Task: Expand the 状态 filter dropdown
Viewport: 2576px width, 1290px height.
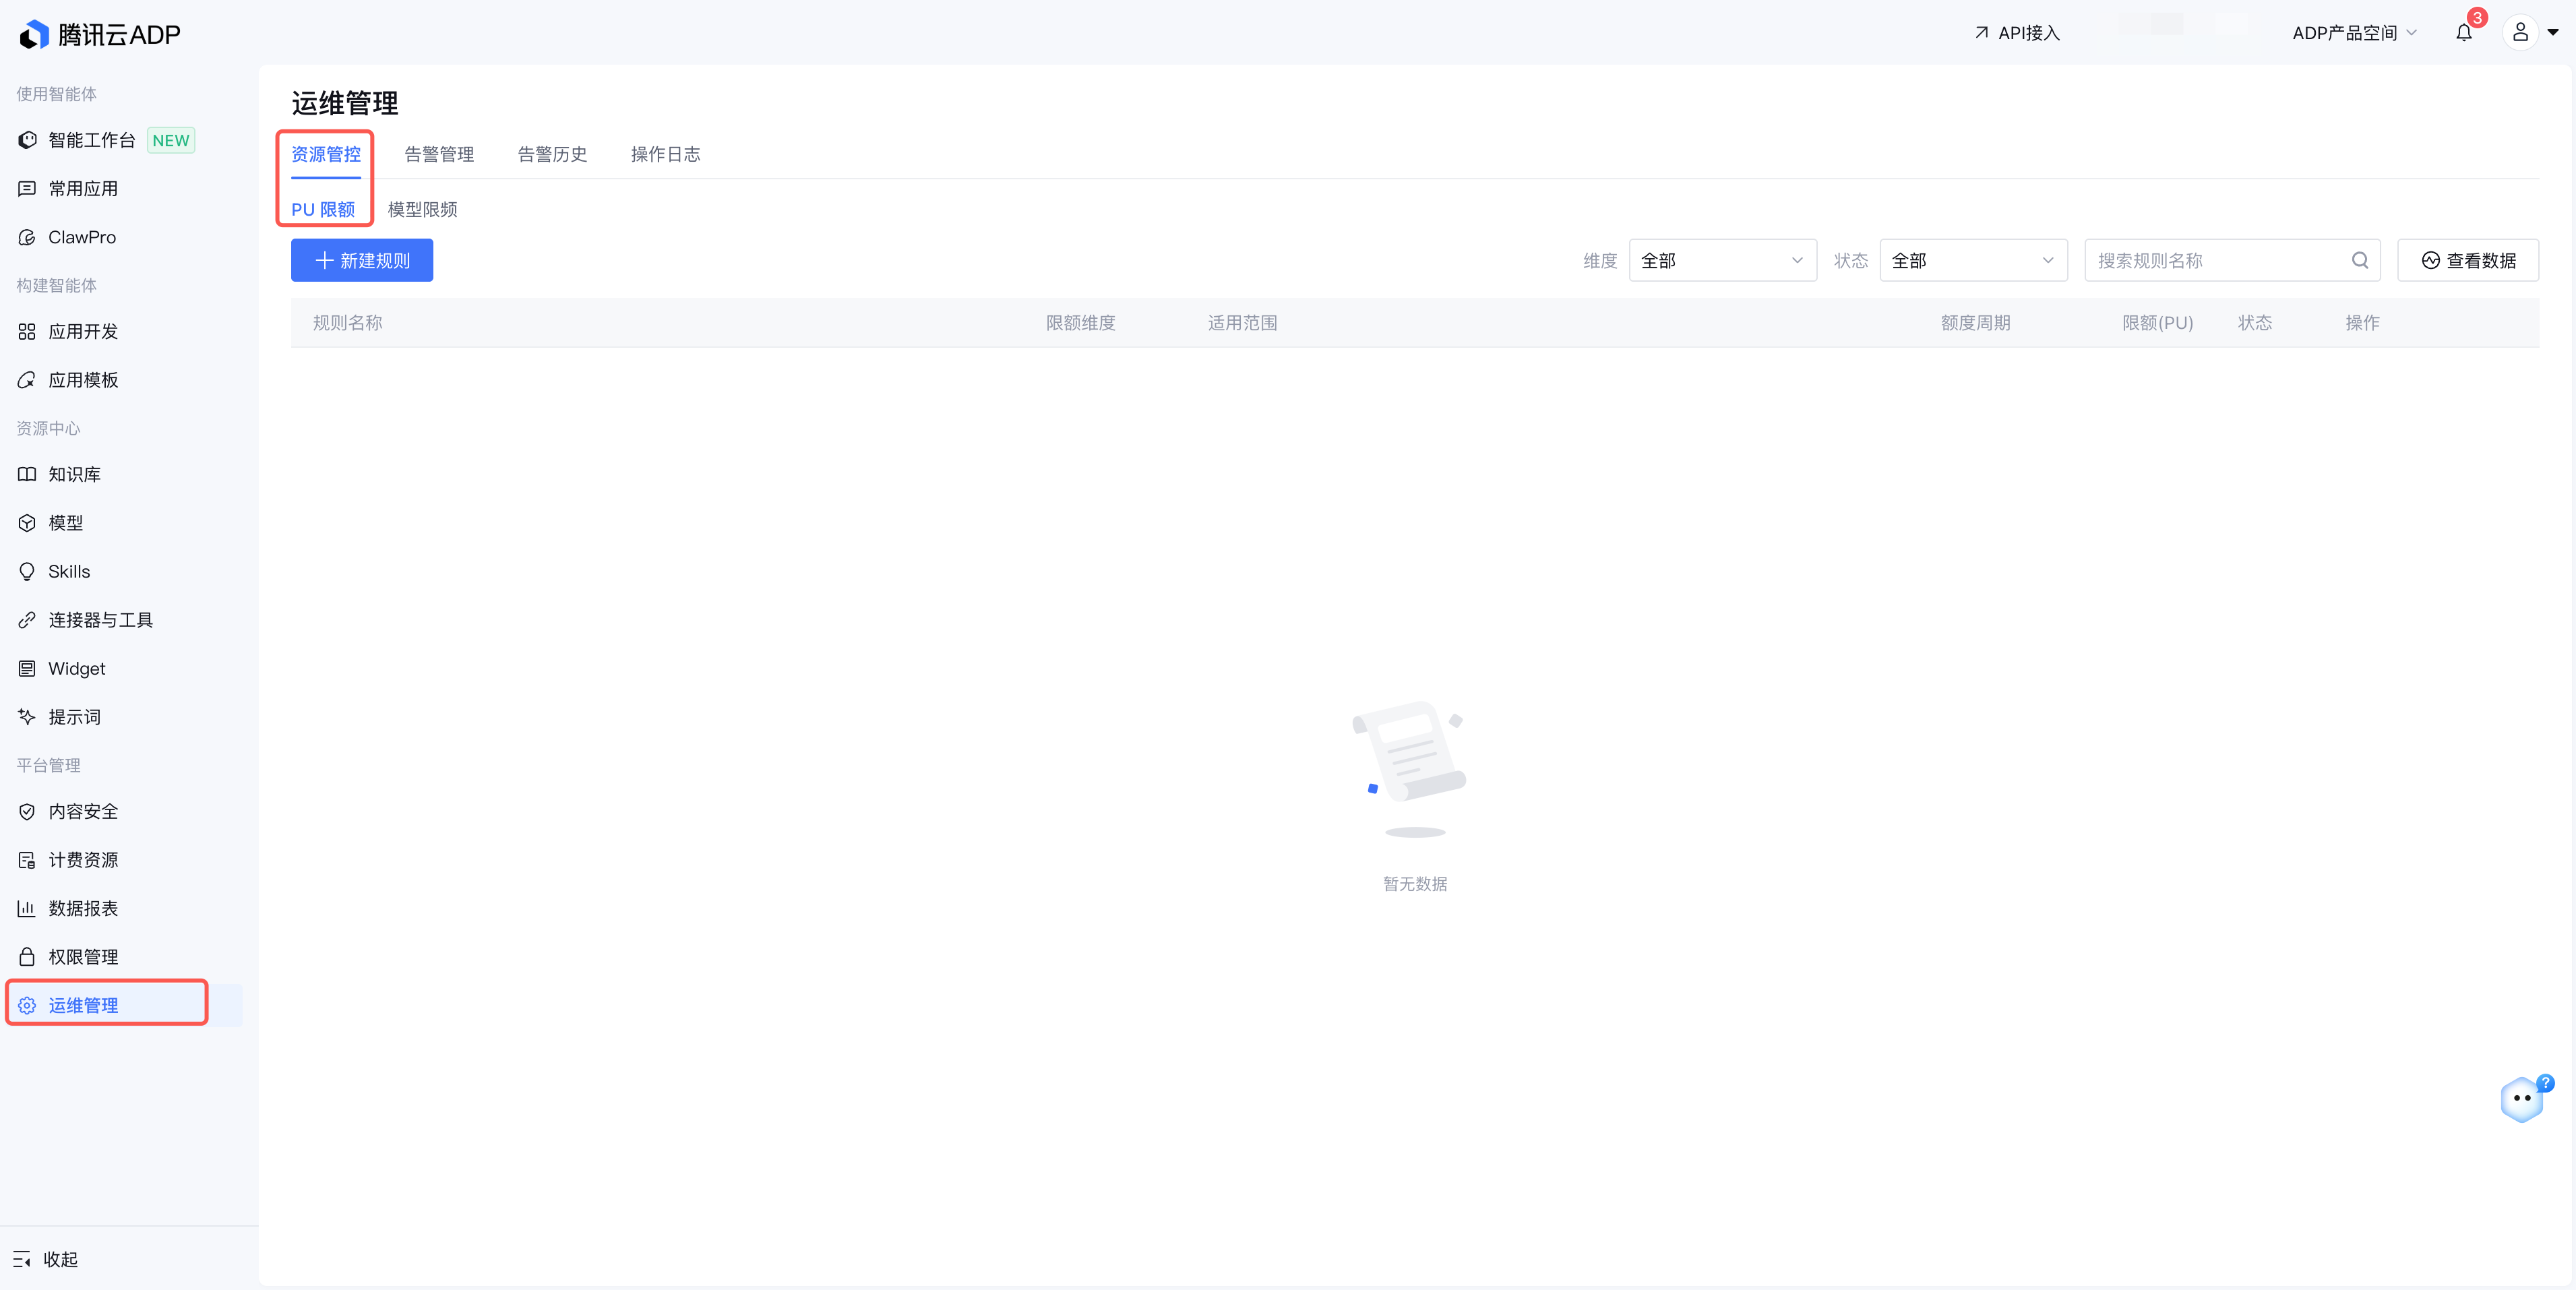Action: pyautogui.click(x=1973, y=261)
